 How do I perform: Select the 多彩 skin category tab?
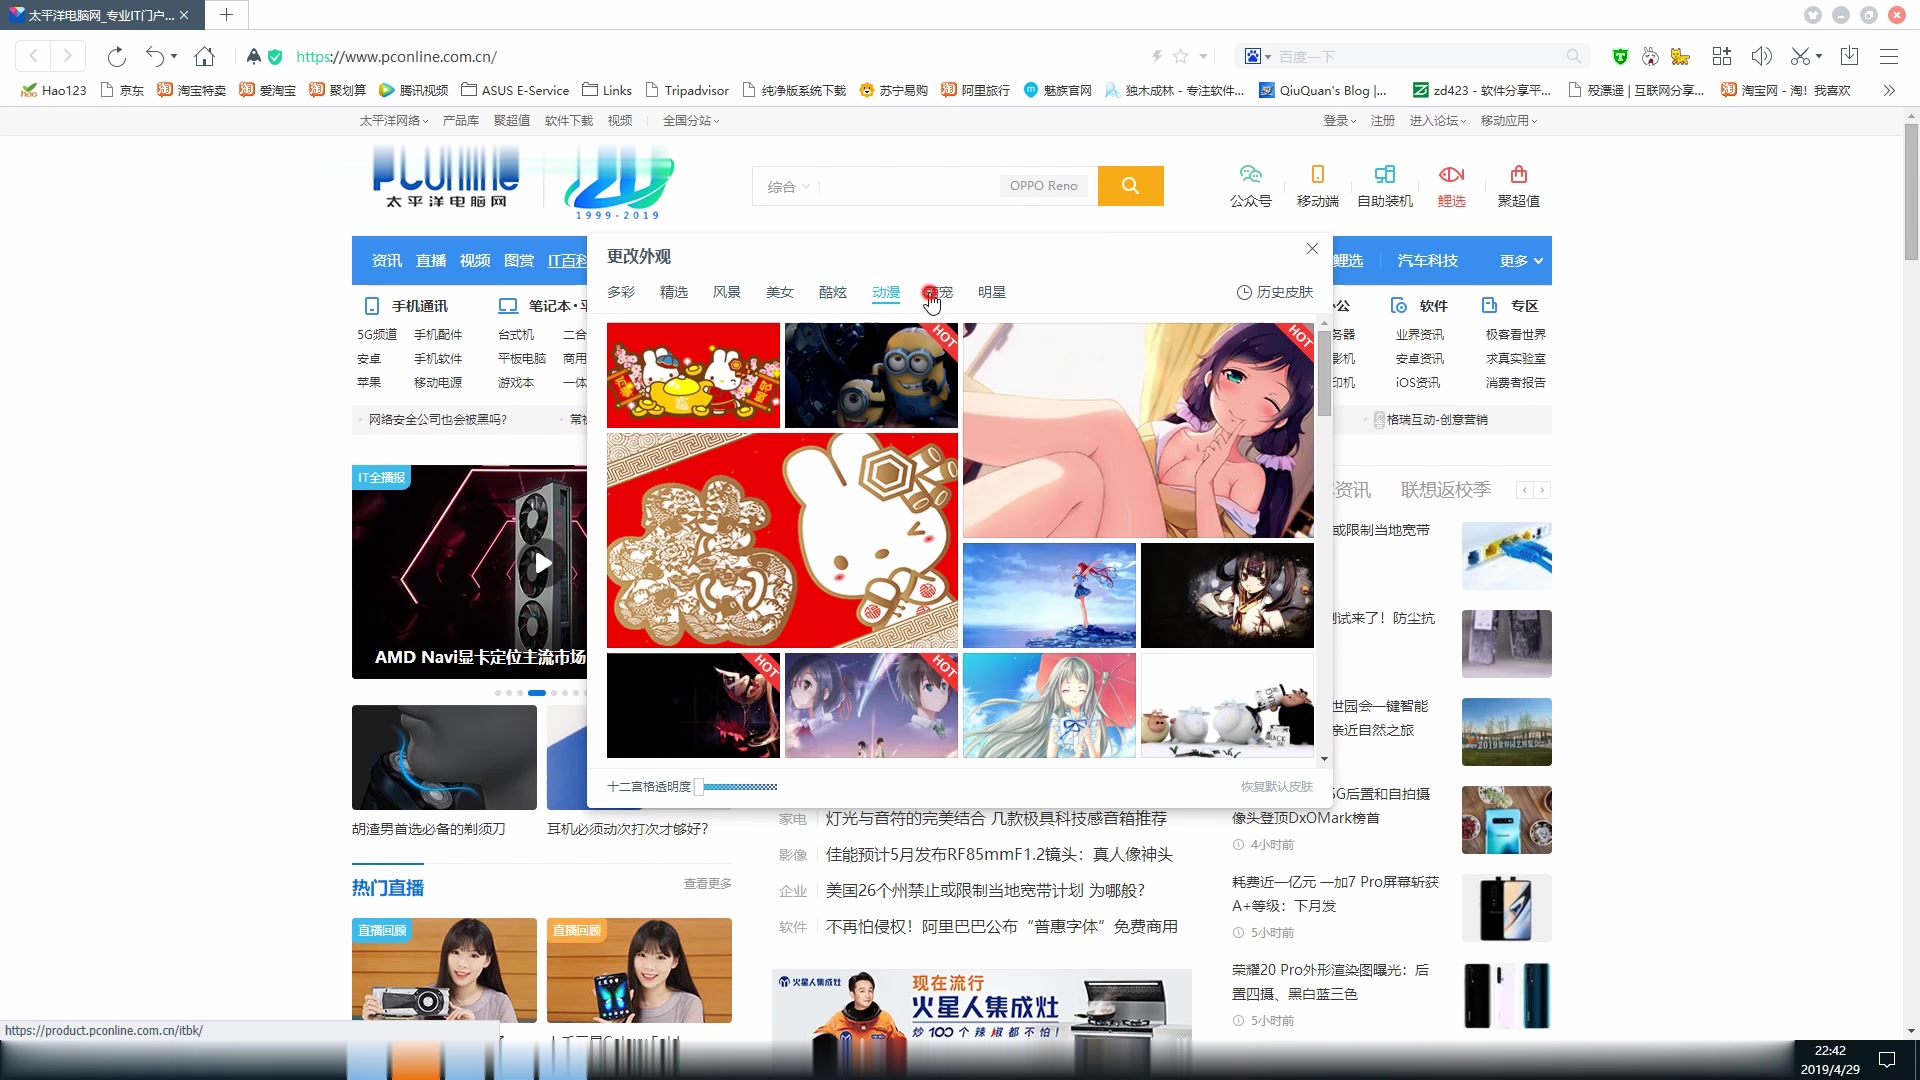coord(621,292)
